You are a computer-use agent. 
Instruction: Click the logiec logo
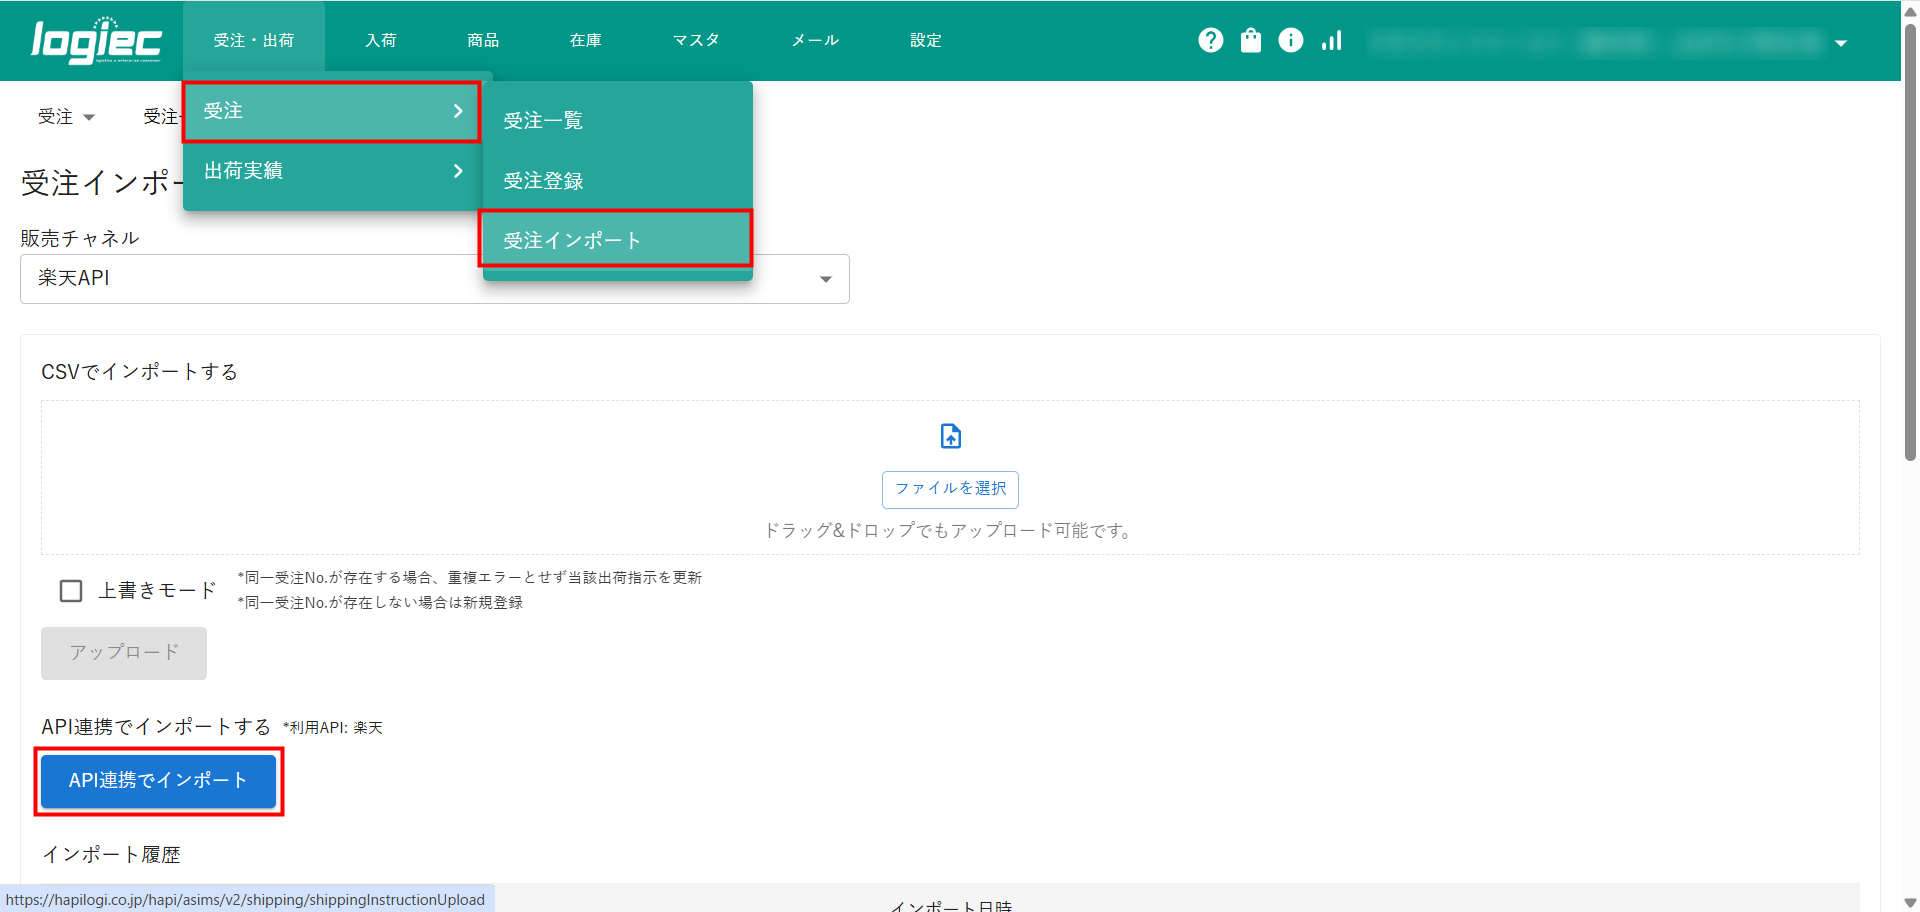coord(96,41)
